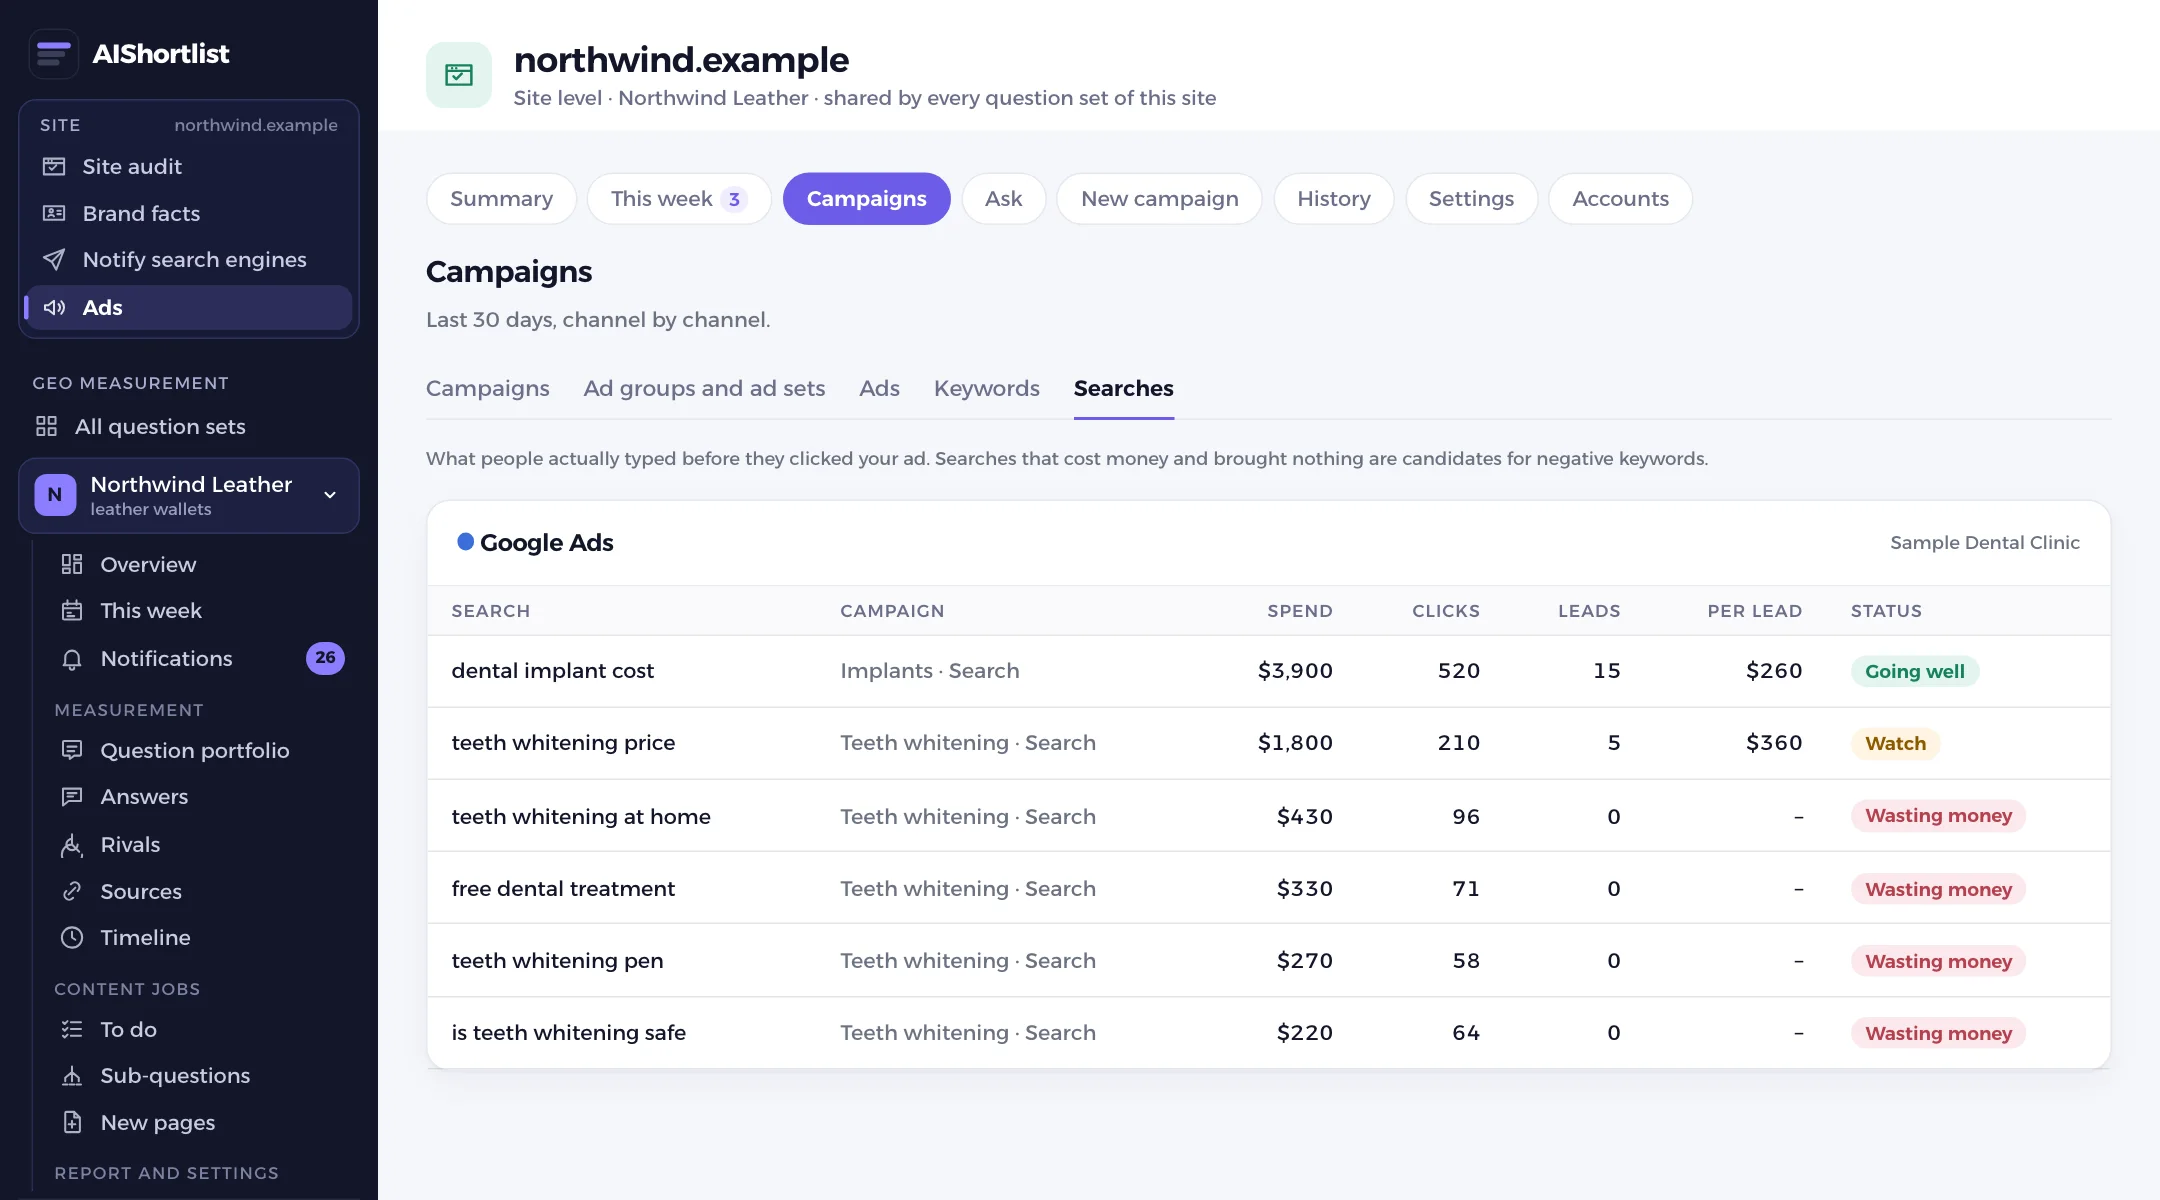
Task: Click the Sub-questions icon
Action: (x=72, y=1076)
